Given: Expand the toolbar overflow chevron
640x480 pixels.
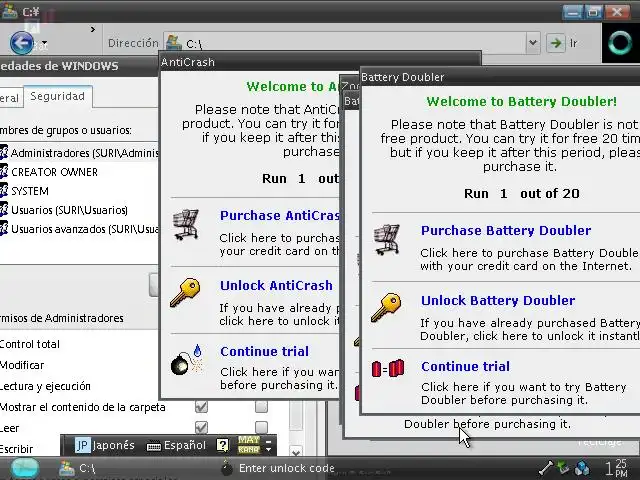Looking at the screenshot, I should [93, 29].
